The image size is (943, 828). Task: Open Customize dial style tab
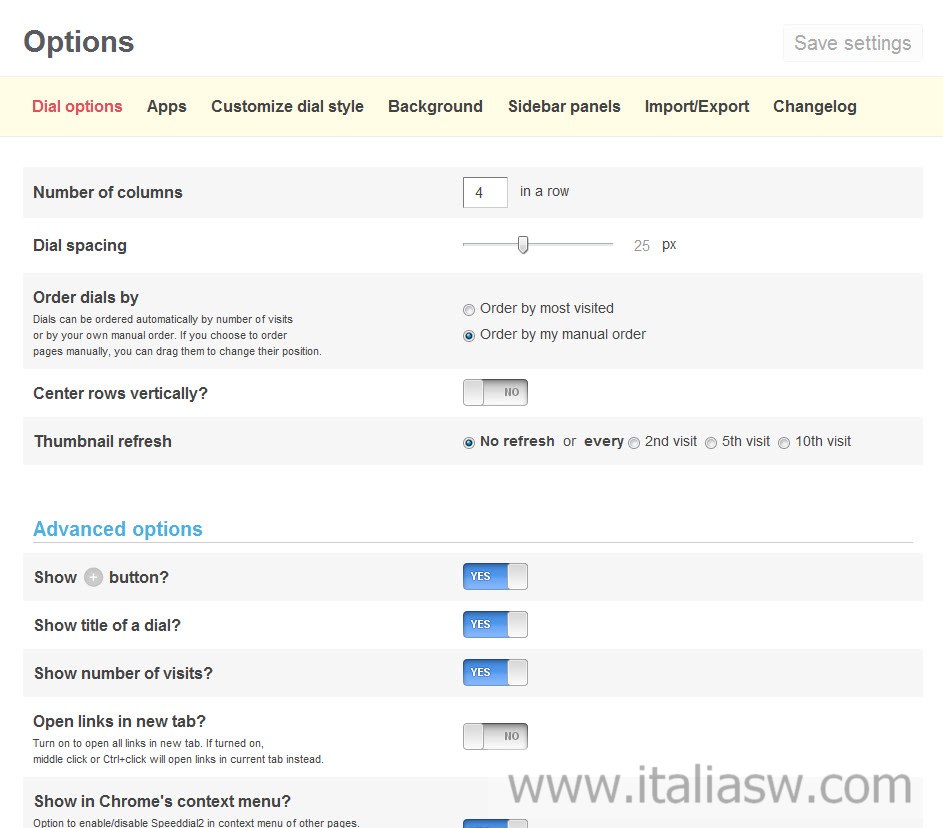coord(287,106)
